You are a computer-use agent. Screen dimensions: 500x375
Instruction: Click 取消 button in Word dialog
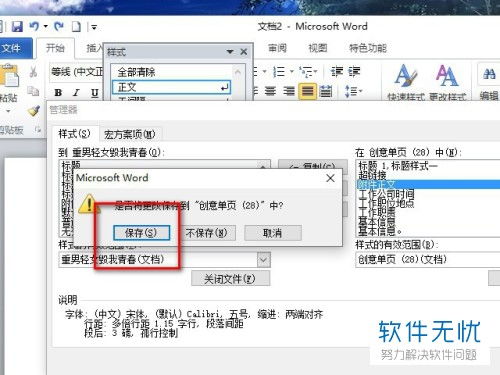pyautogui.click(x=273, y=233)
